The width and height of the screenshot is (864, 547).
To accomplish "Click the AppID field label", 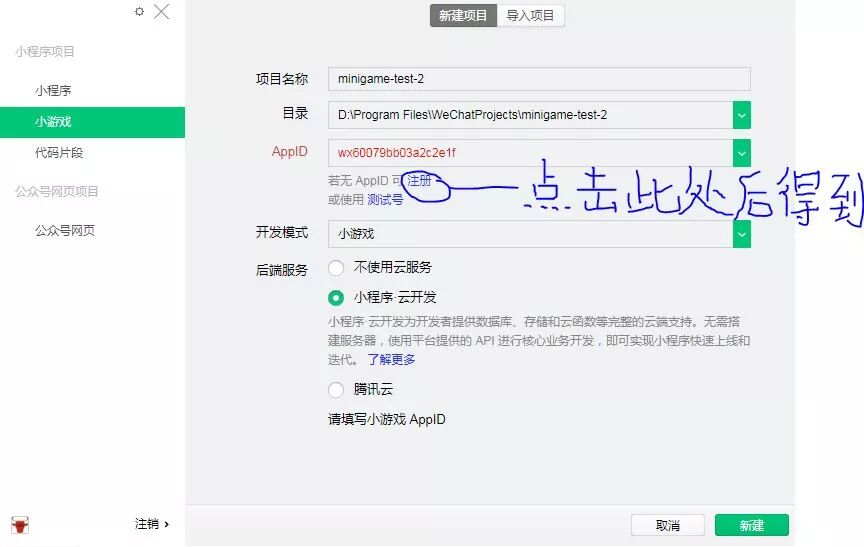I will (x=289, y=151).
